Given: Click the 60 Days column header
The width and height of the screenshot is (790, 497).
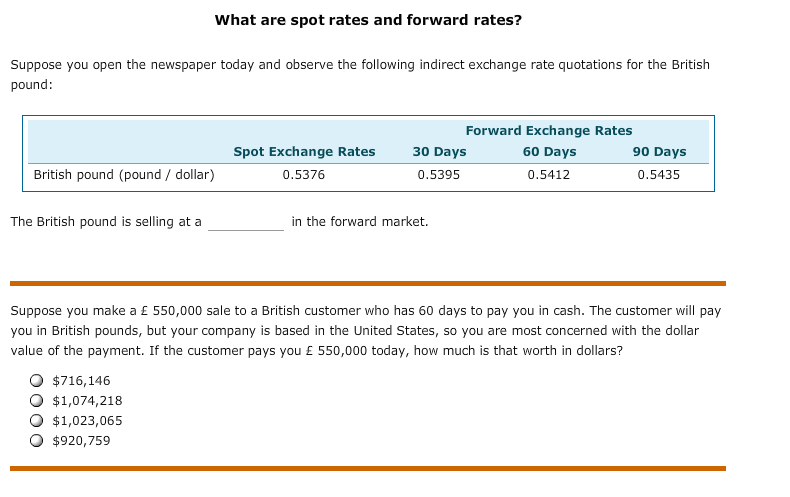Looking at the screenshot, I should pos(549,152).
